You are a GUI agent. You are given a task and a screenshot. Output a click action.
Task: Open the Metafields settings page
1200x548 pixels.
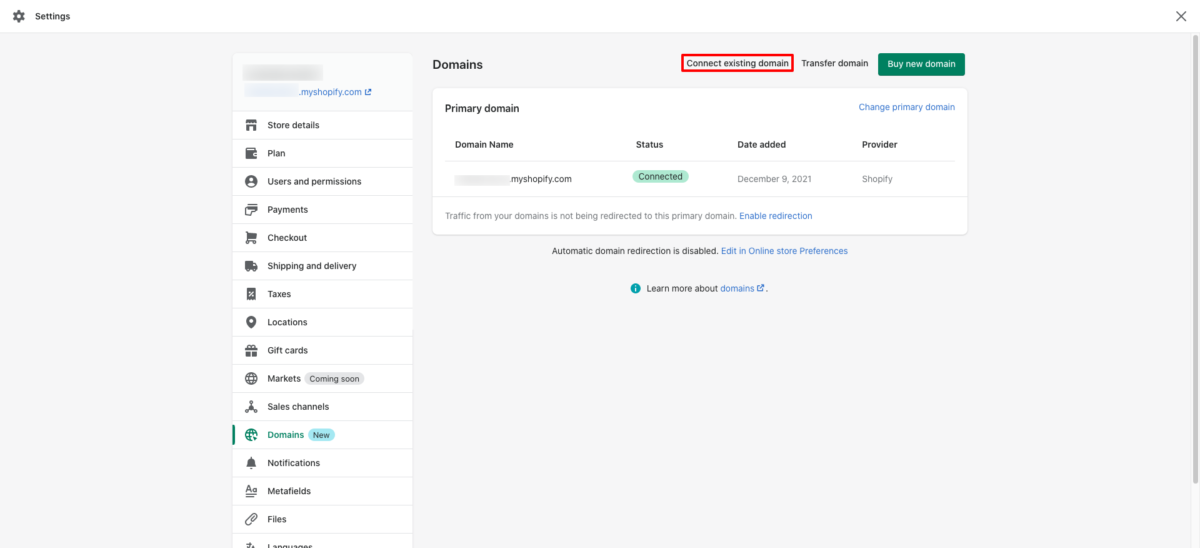(289, 491)
